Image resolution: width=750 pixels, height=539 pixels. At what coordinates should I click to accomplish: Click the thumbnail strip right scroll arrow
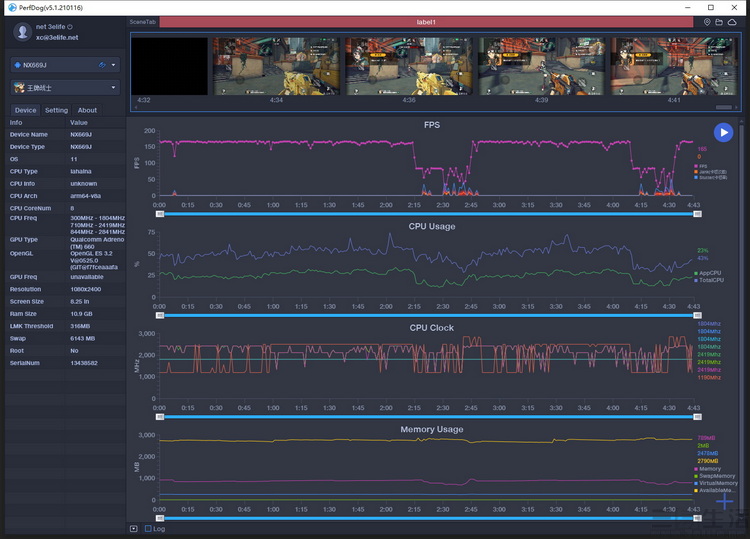(736, 107)
